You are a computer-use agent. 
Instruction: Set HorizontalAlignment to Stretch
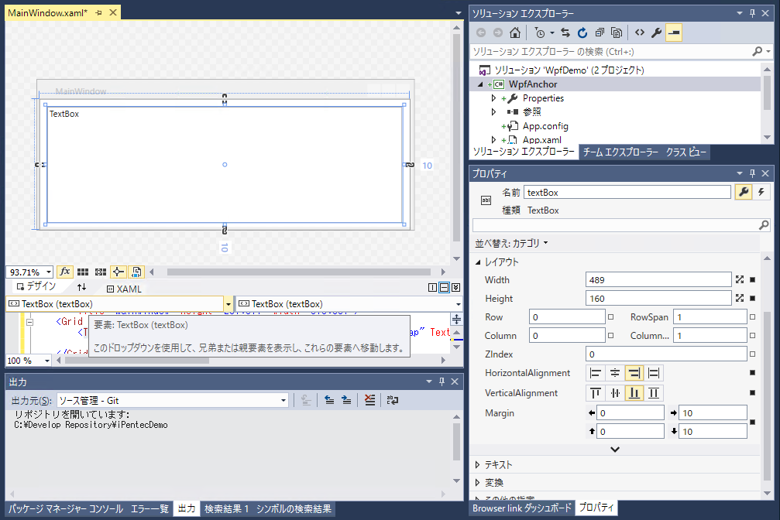(654, 373)
